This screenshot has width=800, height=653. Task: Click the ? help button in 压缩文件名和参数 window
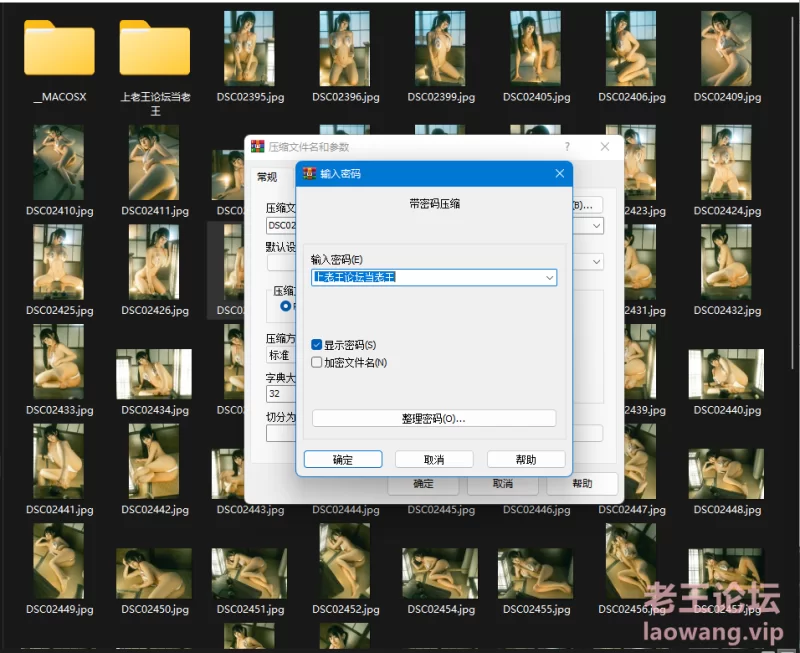(x=567, y=146)
